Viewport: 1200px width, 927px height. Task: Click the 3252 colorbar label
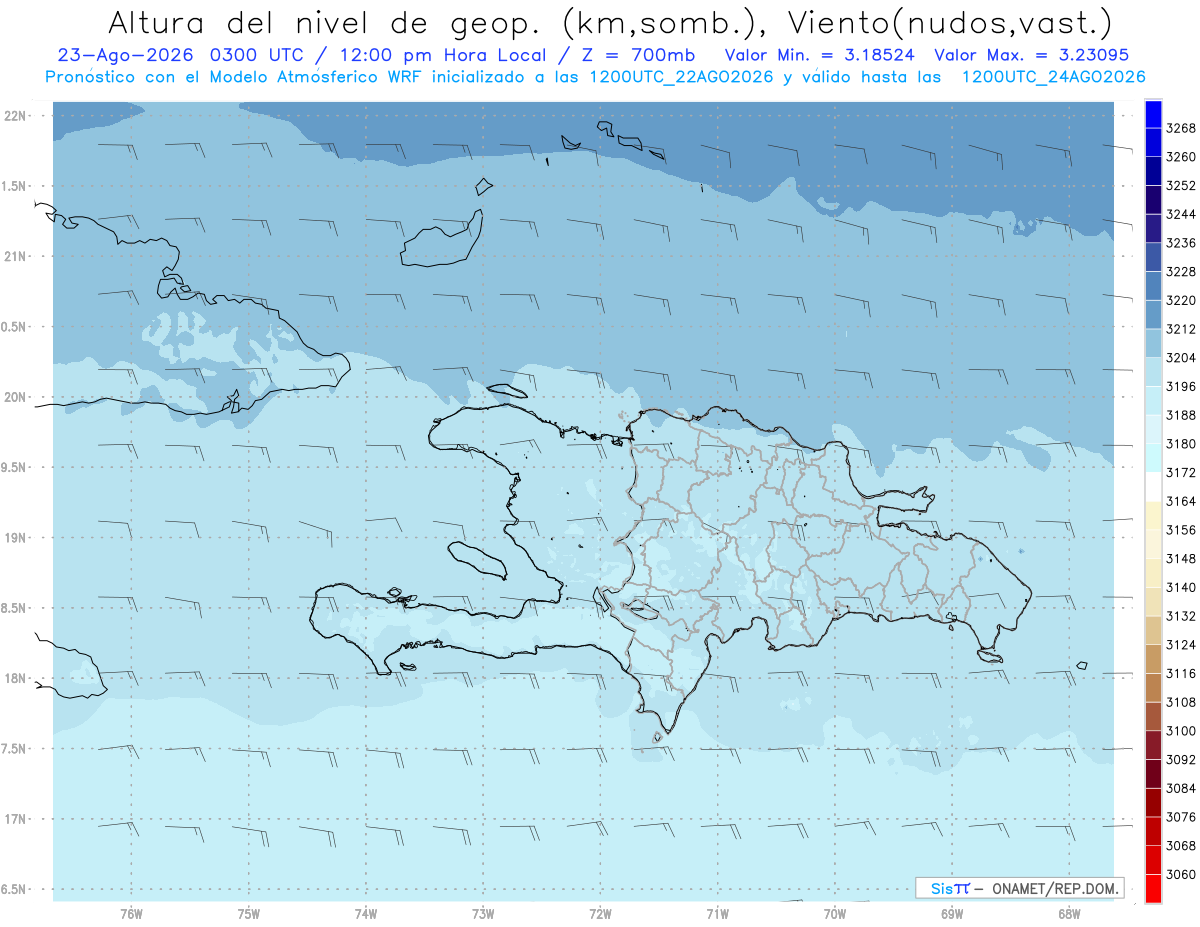pyautogui.click(x=1181, y=186)
